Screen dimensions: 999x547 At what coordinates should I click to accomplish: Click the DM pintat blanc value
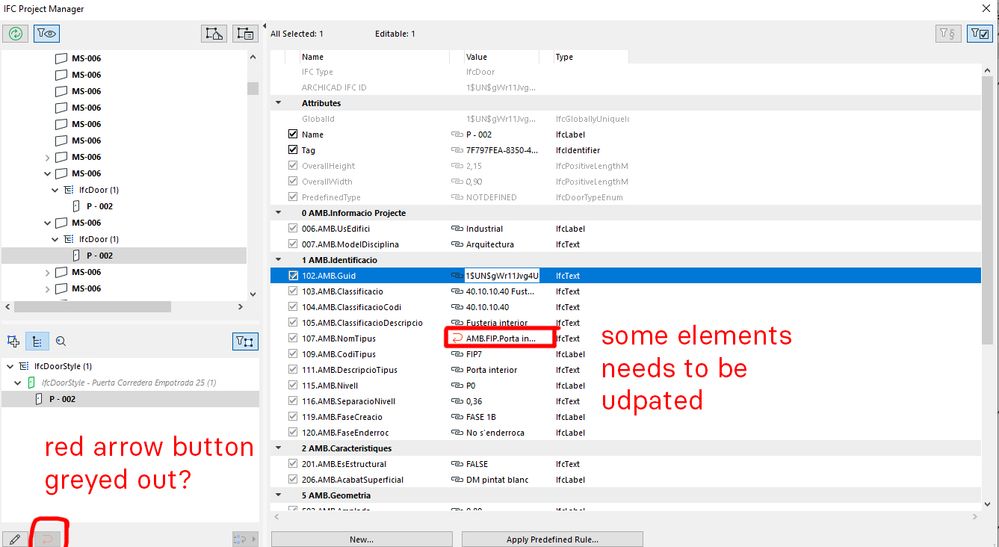pyautogui.click(x=498, y=480)
